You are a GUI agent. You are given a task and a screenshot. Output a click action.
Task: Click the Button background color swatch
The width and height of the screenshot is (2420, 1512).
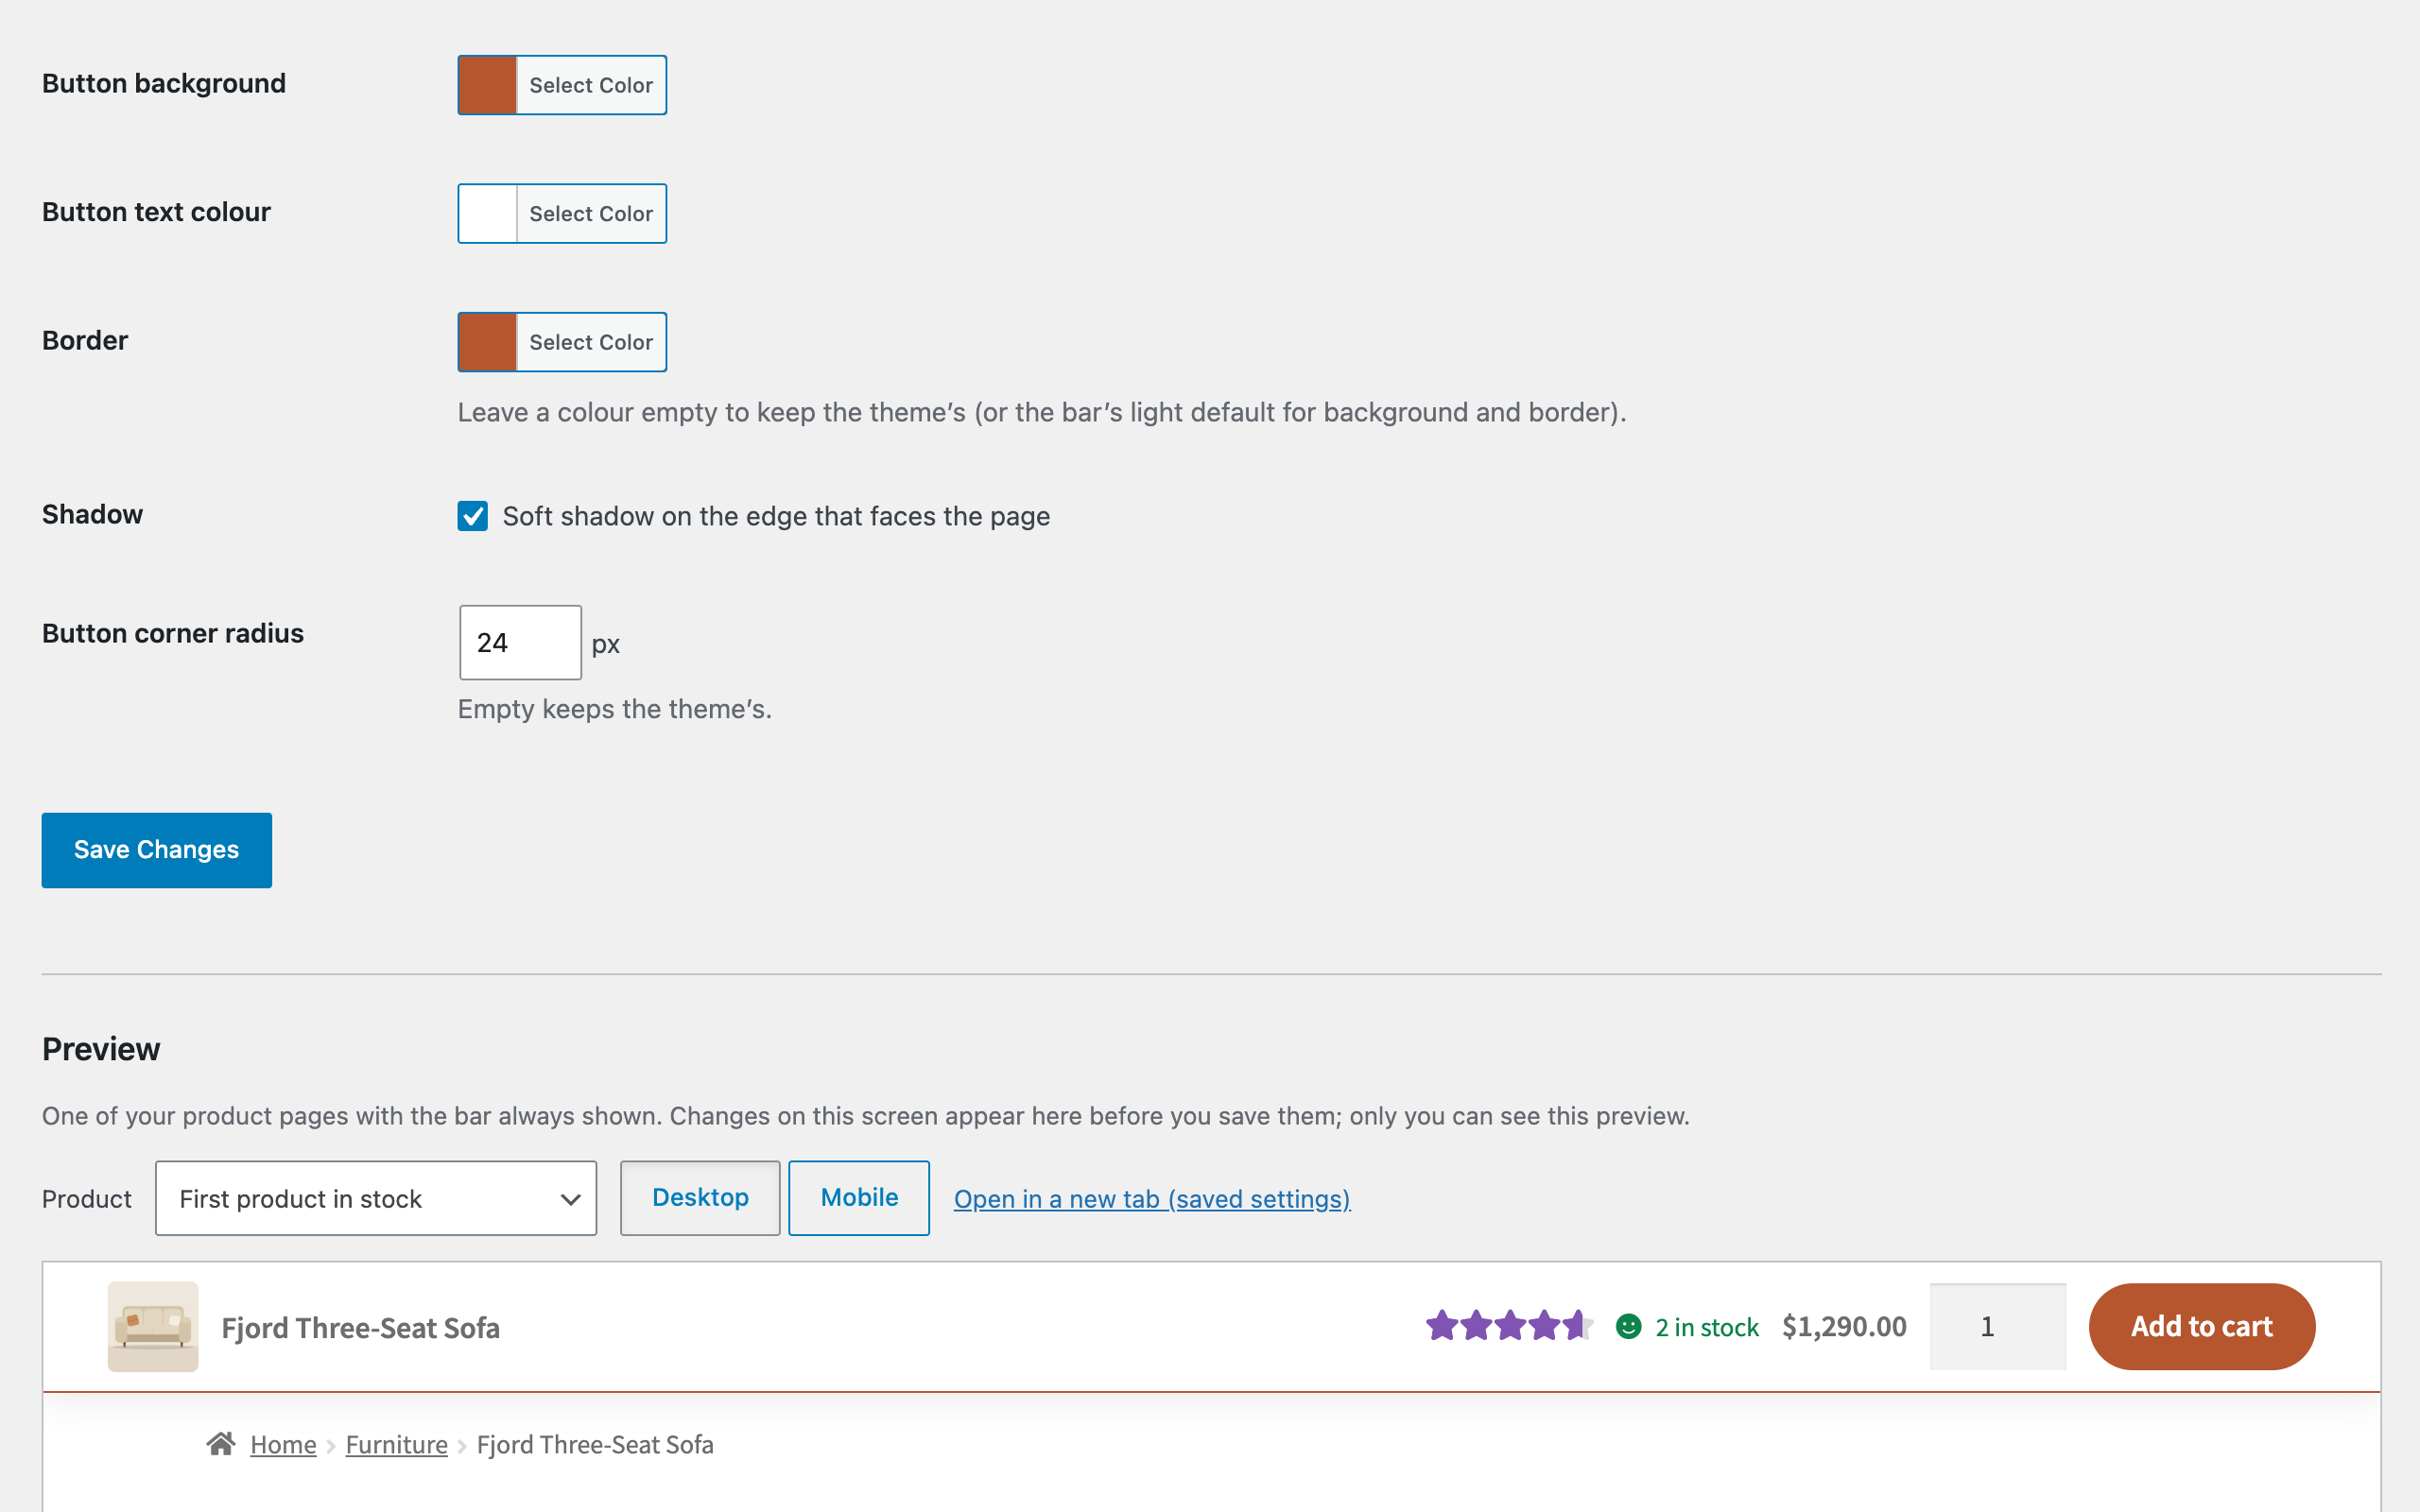click(487, 85)
